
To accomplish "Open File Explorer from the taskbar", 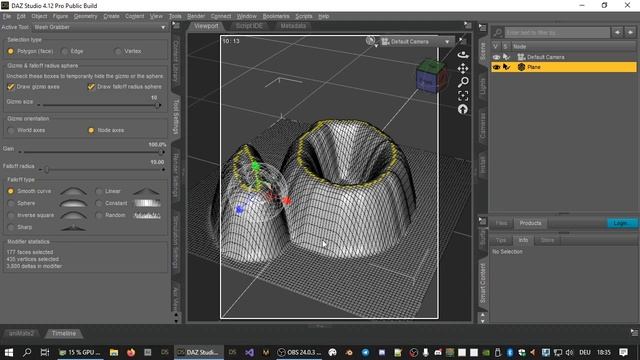I will click(x=114, y=352).
